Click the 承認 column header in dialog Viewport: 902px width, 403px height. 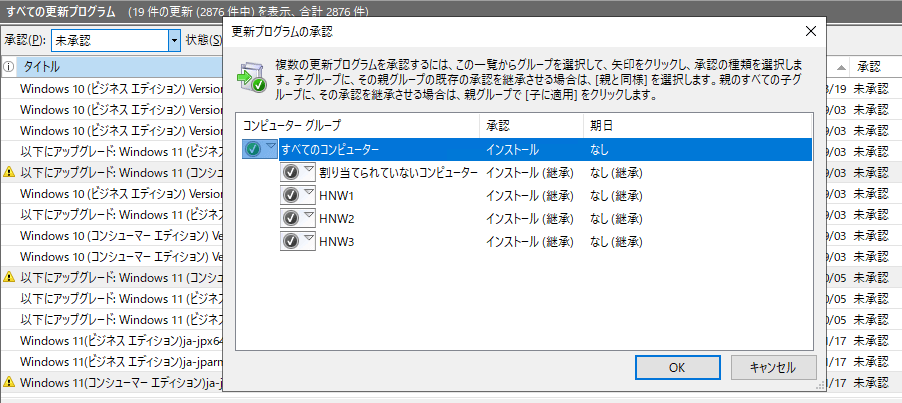pos(531,125)
